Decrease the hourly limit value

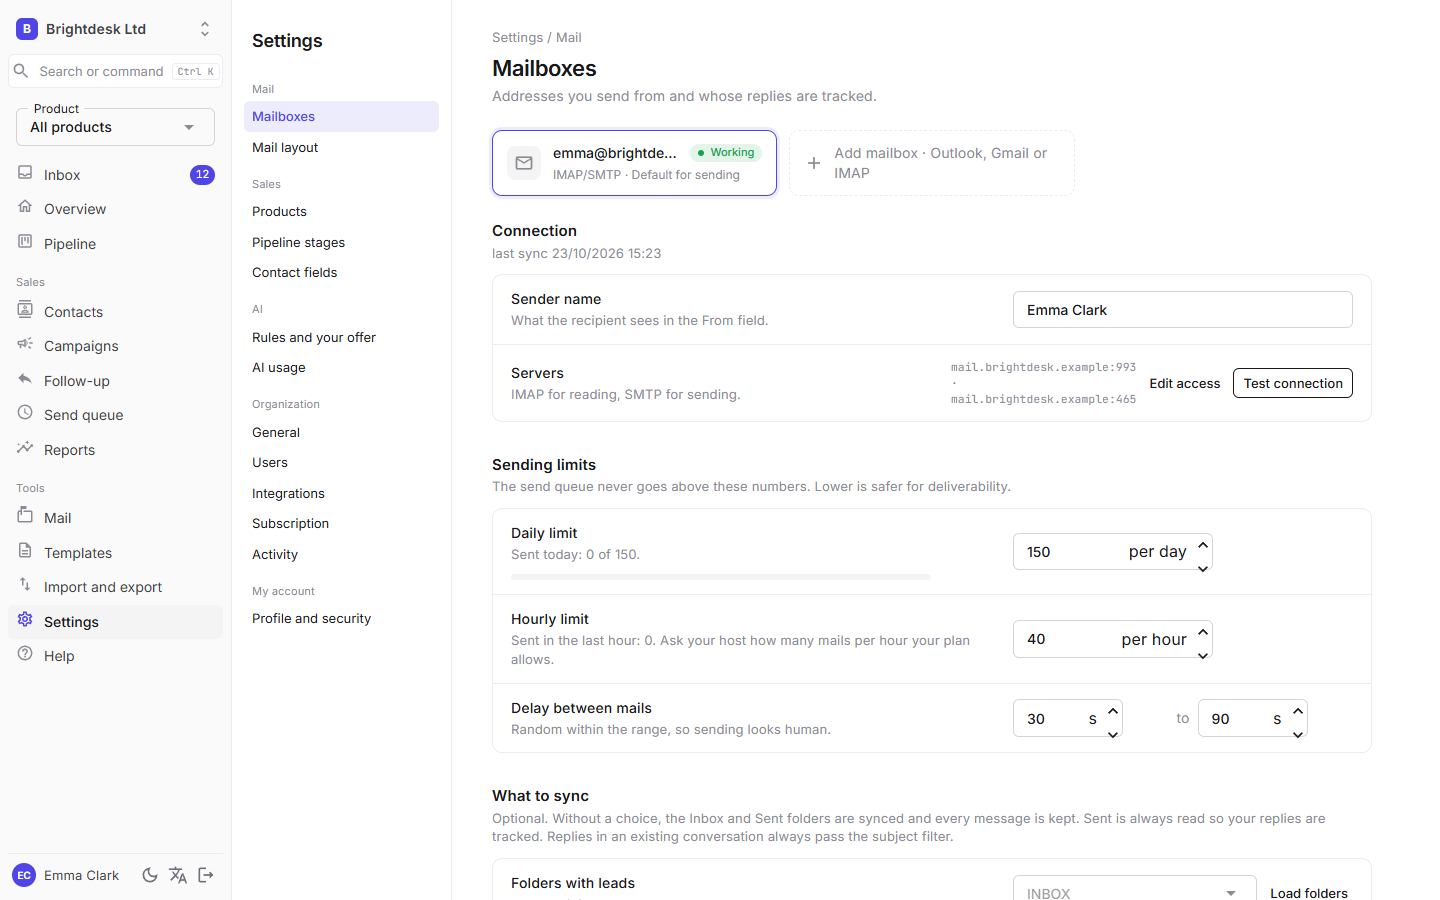pos(1203,656)
